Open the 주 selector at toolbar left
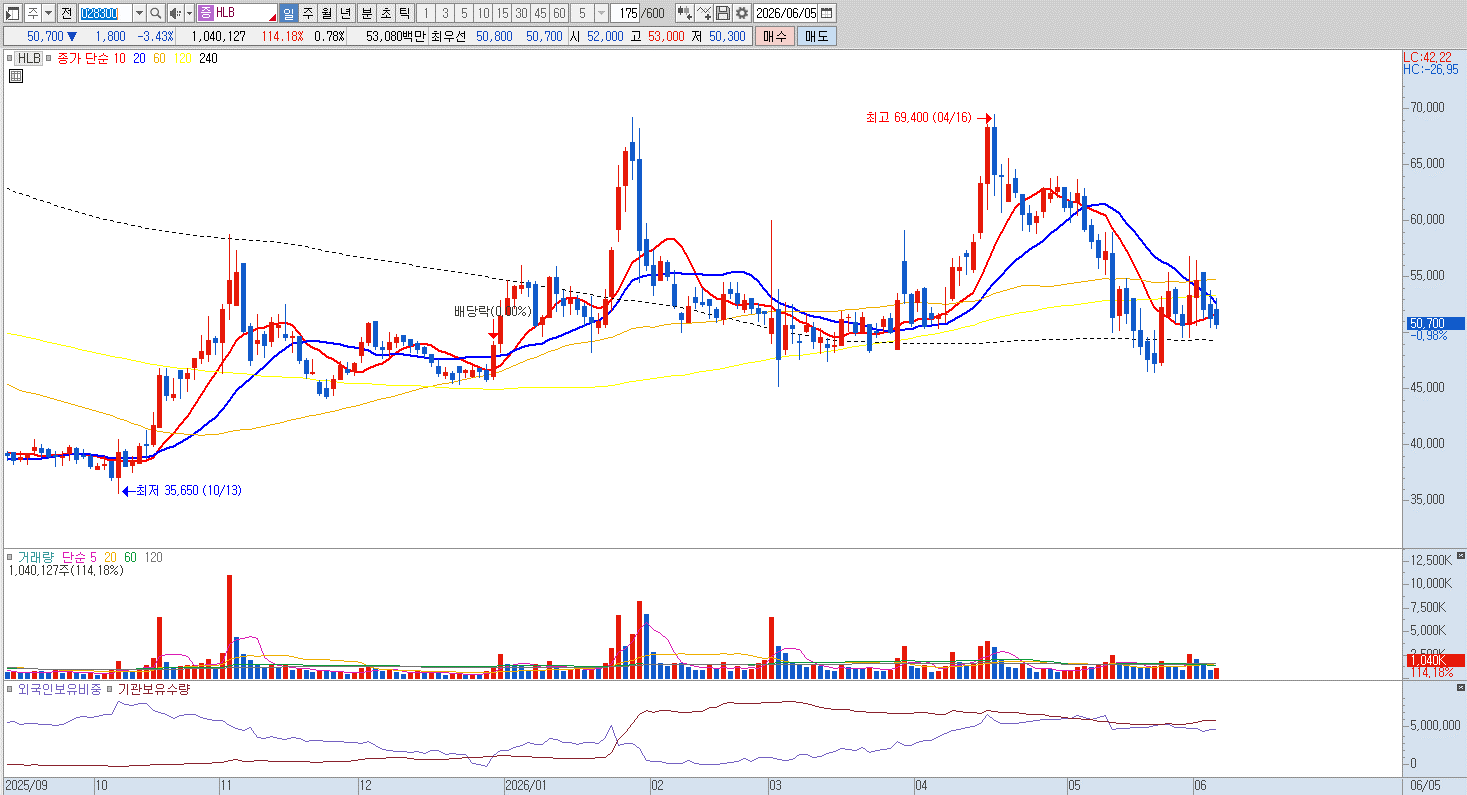 coord(33,13)
